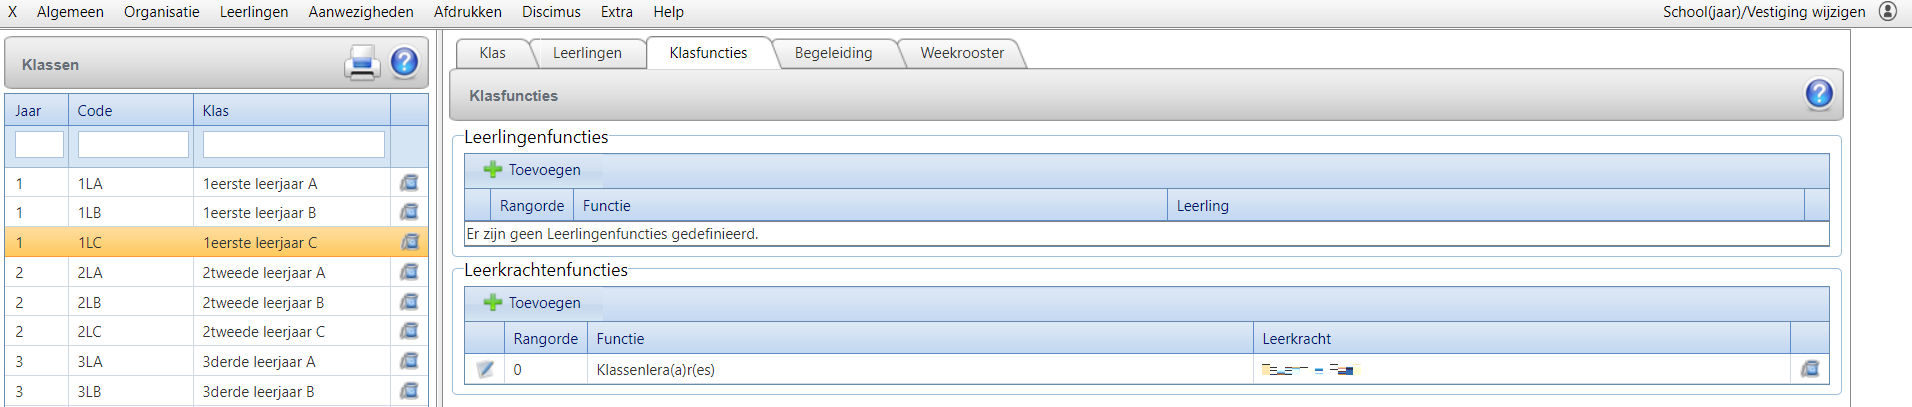Open the Leerlingen menu
This screenshot has width=1912, height=407.
(254, 12)
